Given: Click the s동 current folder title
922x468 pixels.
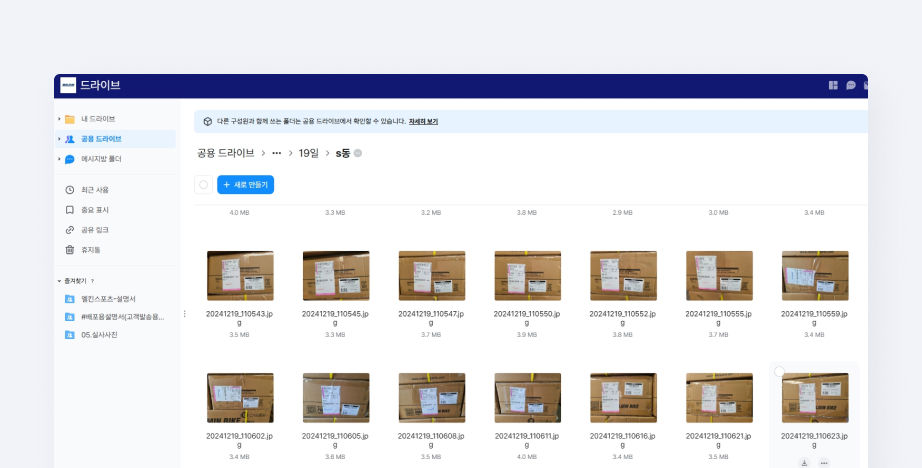Looking at the screenshot, I should point(343,153).
